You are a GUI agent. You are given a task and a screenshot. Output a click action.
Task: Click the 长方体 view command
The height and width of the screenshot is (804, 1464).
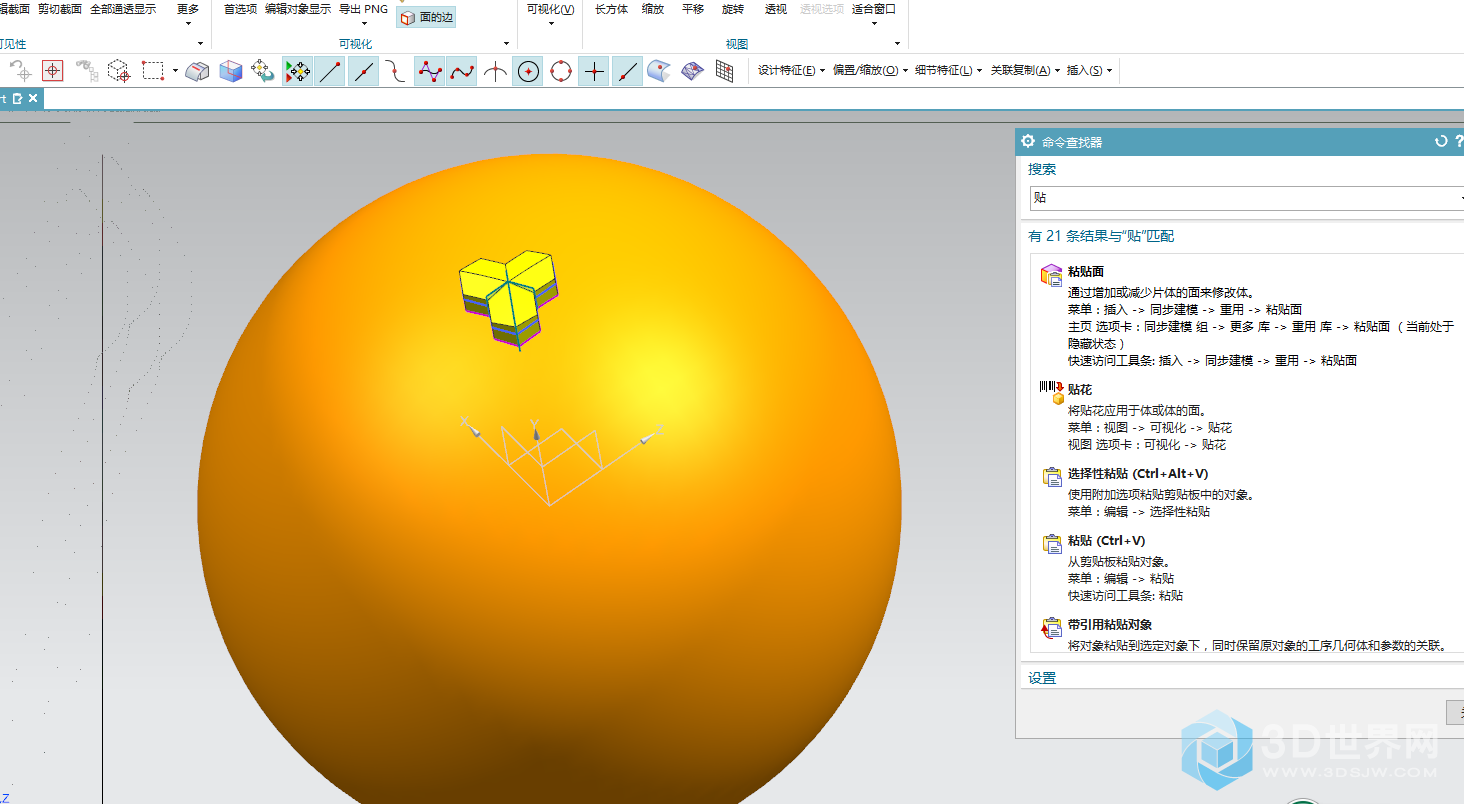click(x=611, y=9)
